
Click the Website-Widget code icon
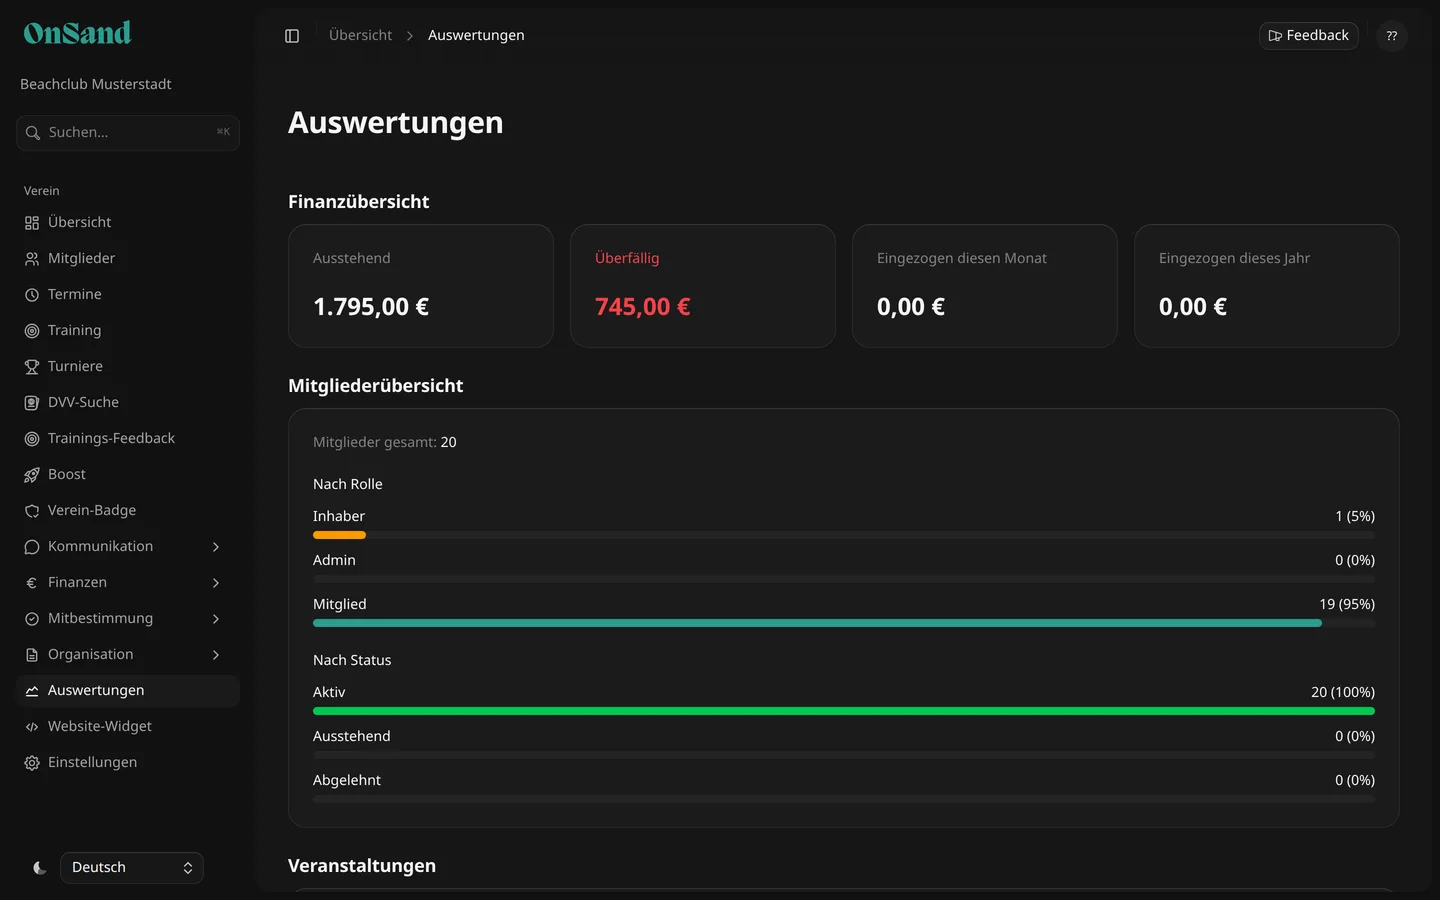pyautogui.click(x=32, y=727)
